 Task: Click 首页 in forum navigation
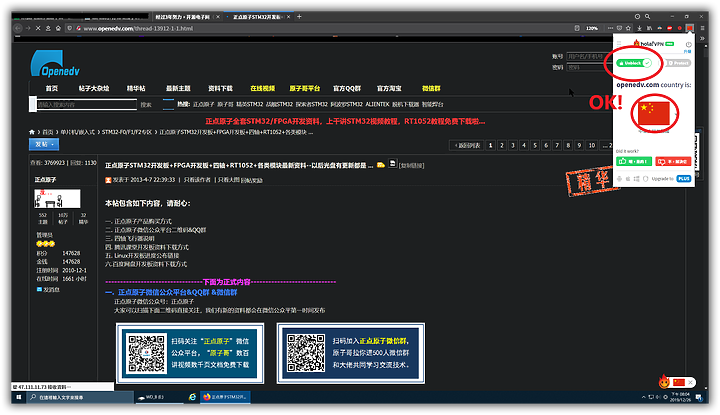click(52, 88)
